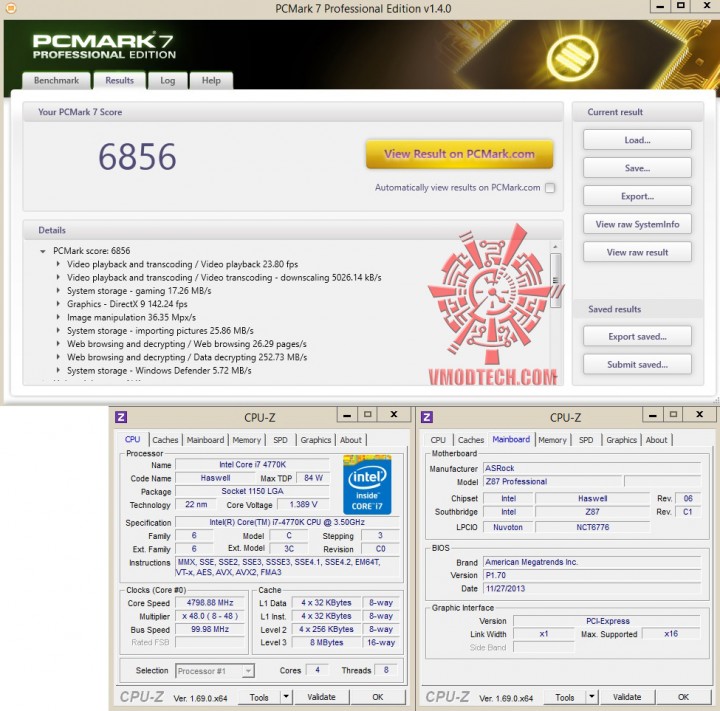Screen dimensions: 720x711
Task: Open Mainboard tab in left CPU-Z window
Action: pyautogui.click(x=205, y=440)
